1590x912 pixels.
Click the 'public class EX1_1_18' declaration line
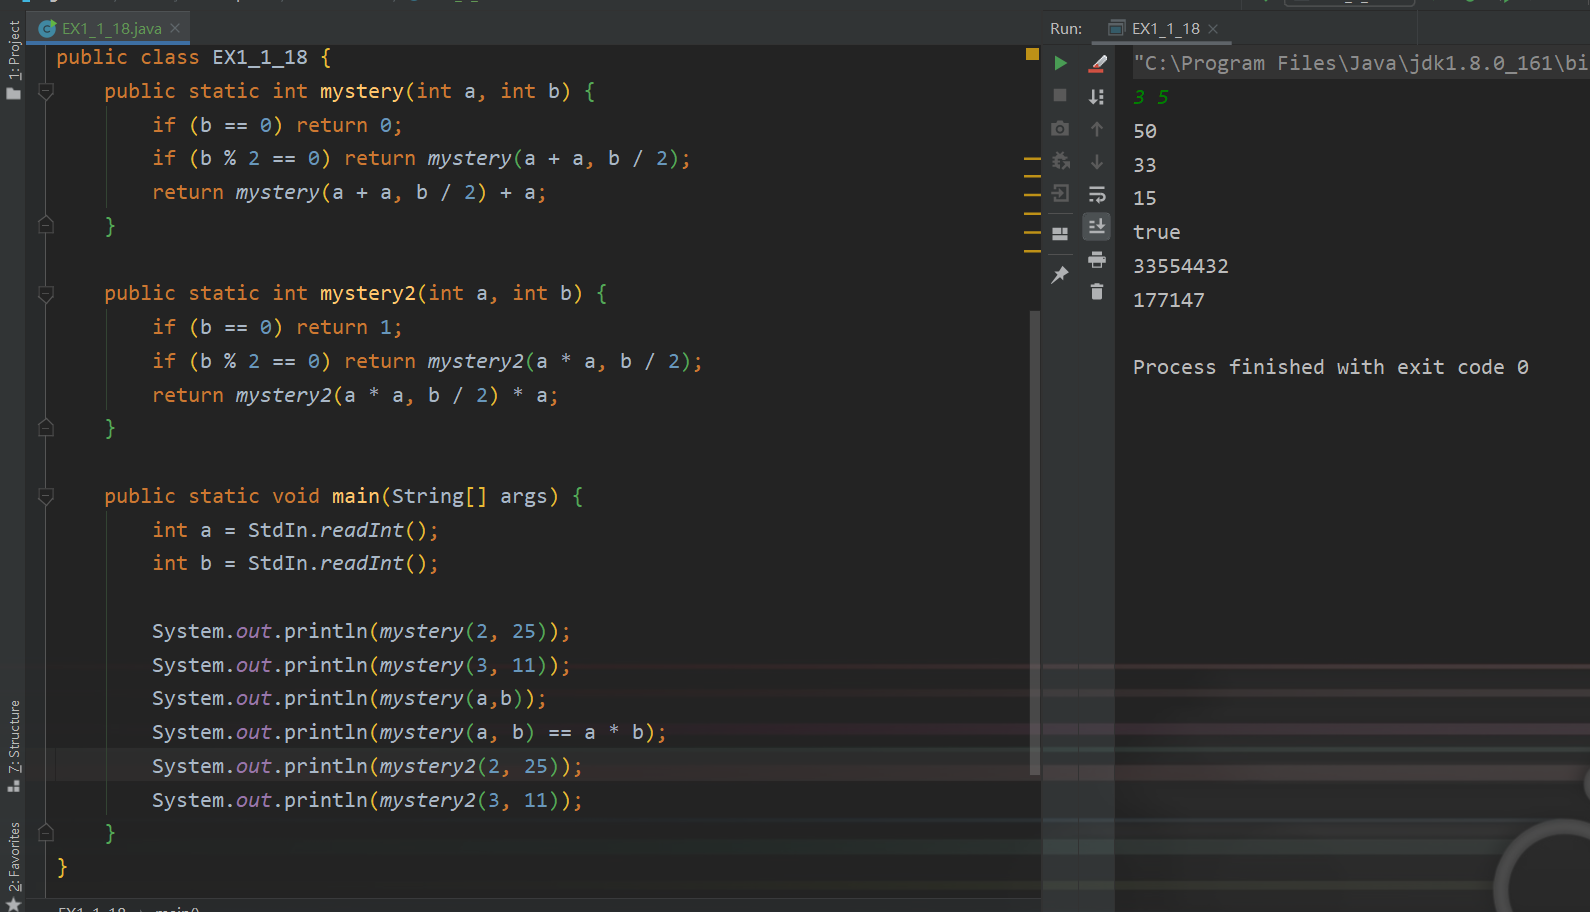tap(194, 57)
